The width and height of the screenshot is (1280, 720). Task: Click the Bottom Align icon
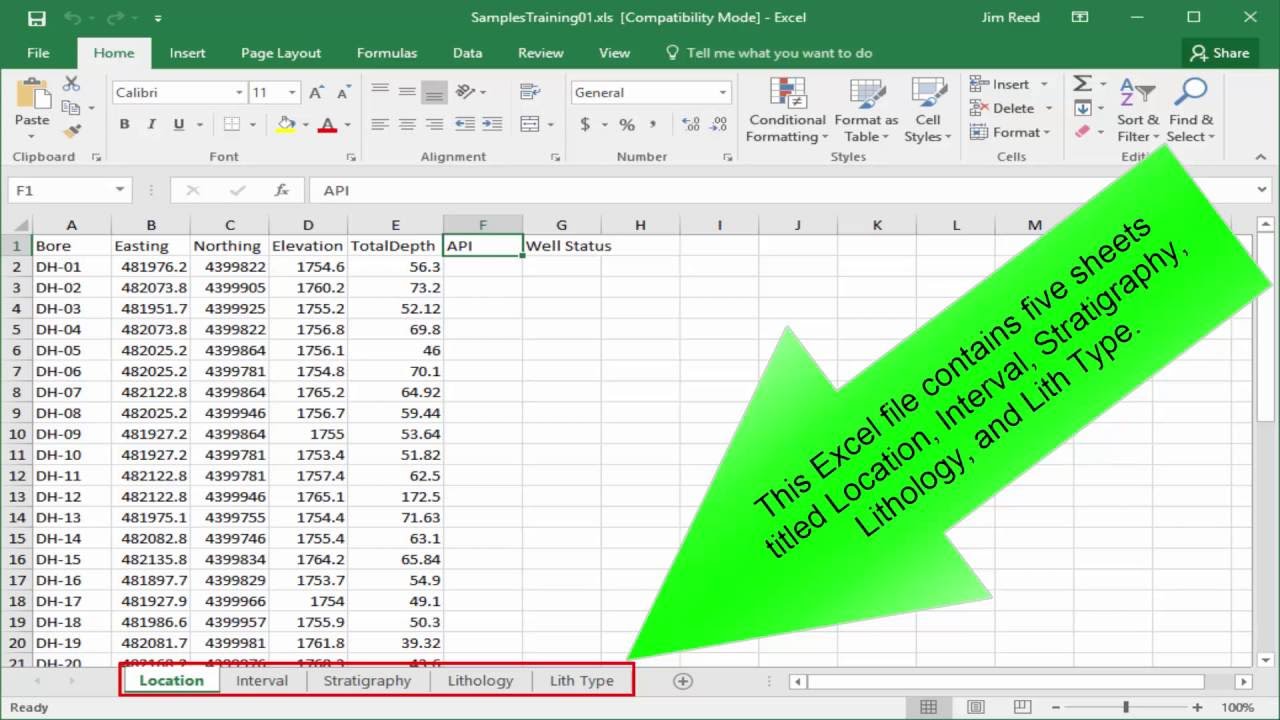(x=434, y=92)
